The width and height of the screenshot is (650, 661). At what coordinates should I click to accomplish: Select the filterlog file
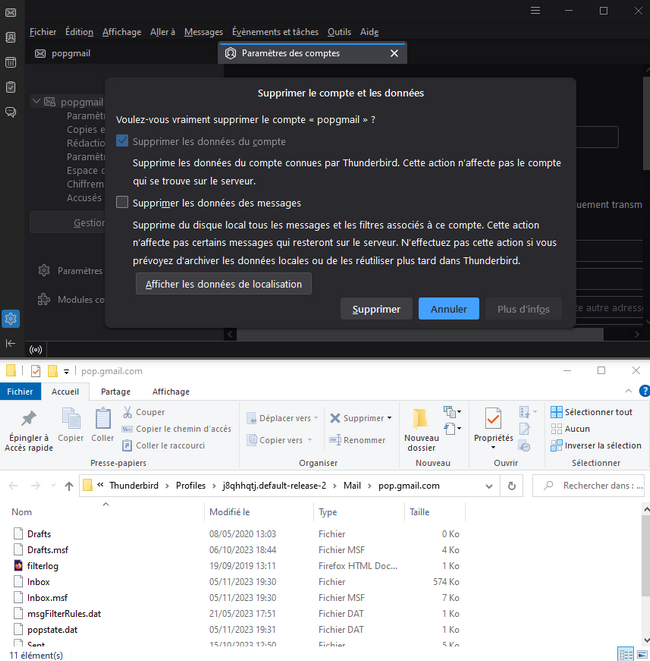pyautogui.click(x=43, y=566)
